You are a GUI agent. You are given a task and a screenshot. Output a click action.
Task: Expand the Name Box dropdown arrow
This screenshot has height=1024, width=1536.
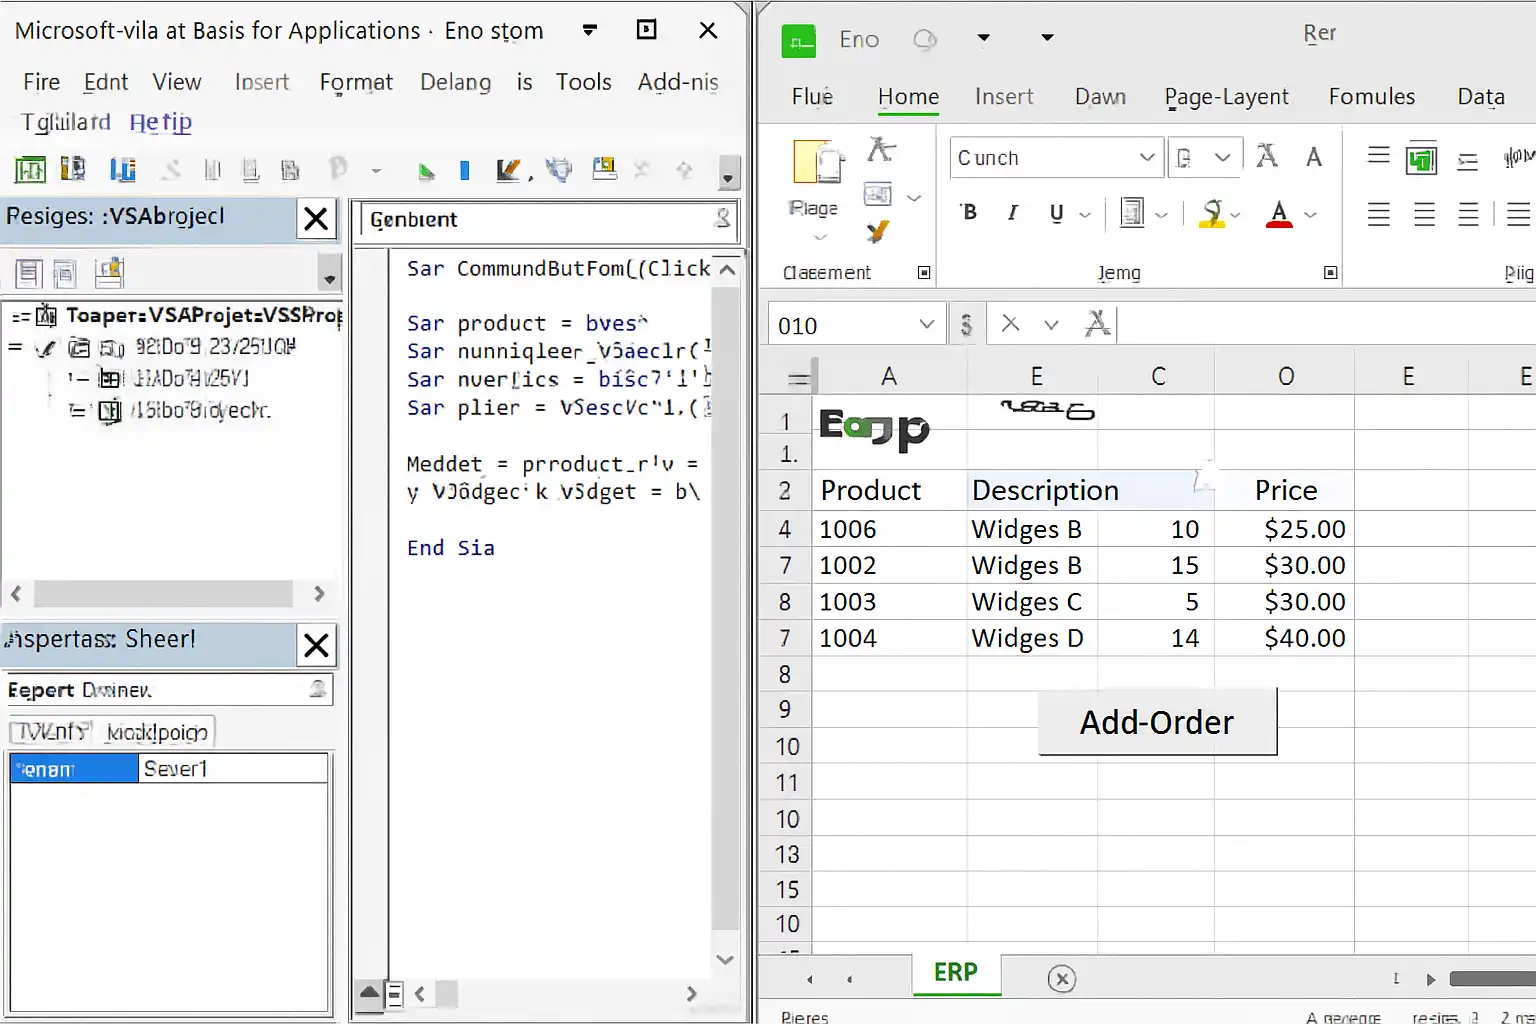click(926, 325)
